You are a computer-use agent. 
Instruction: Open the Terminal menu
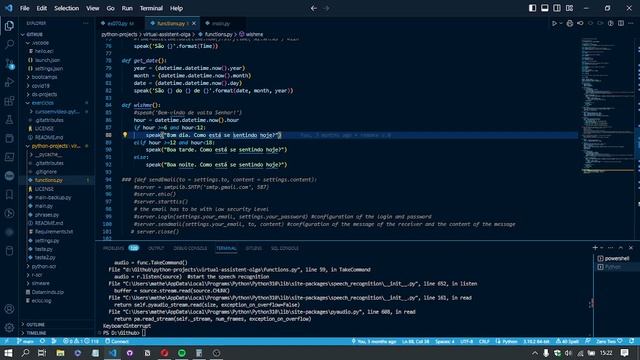click(151, 8)
